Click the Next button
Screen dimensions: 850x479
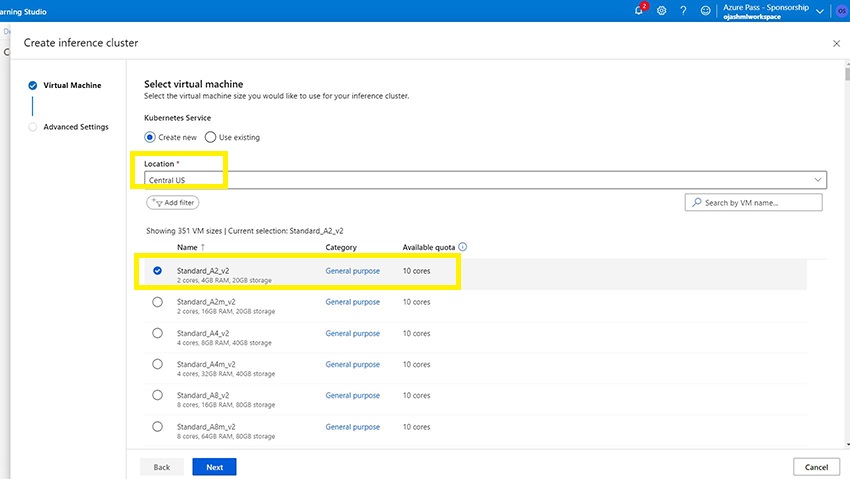tap(214, 467)
